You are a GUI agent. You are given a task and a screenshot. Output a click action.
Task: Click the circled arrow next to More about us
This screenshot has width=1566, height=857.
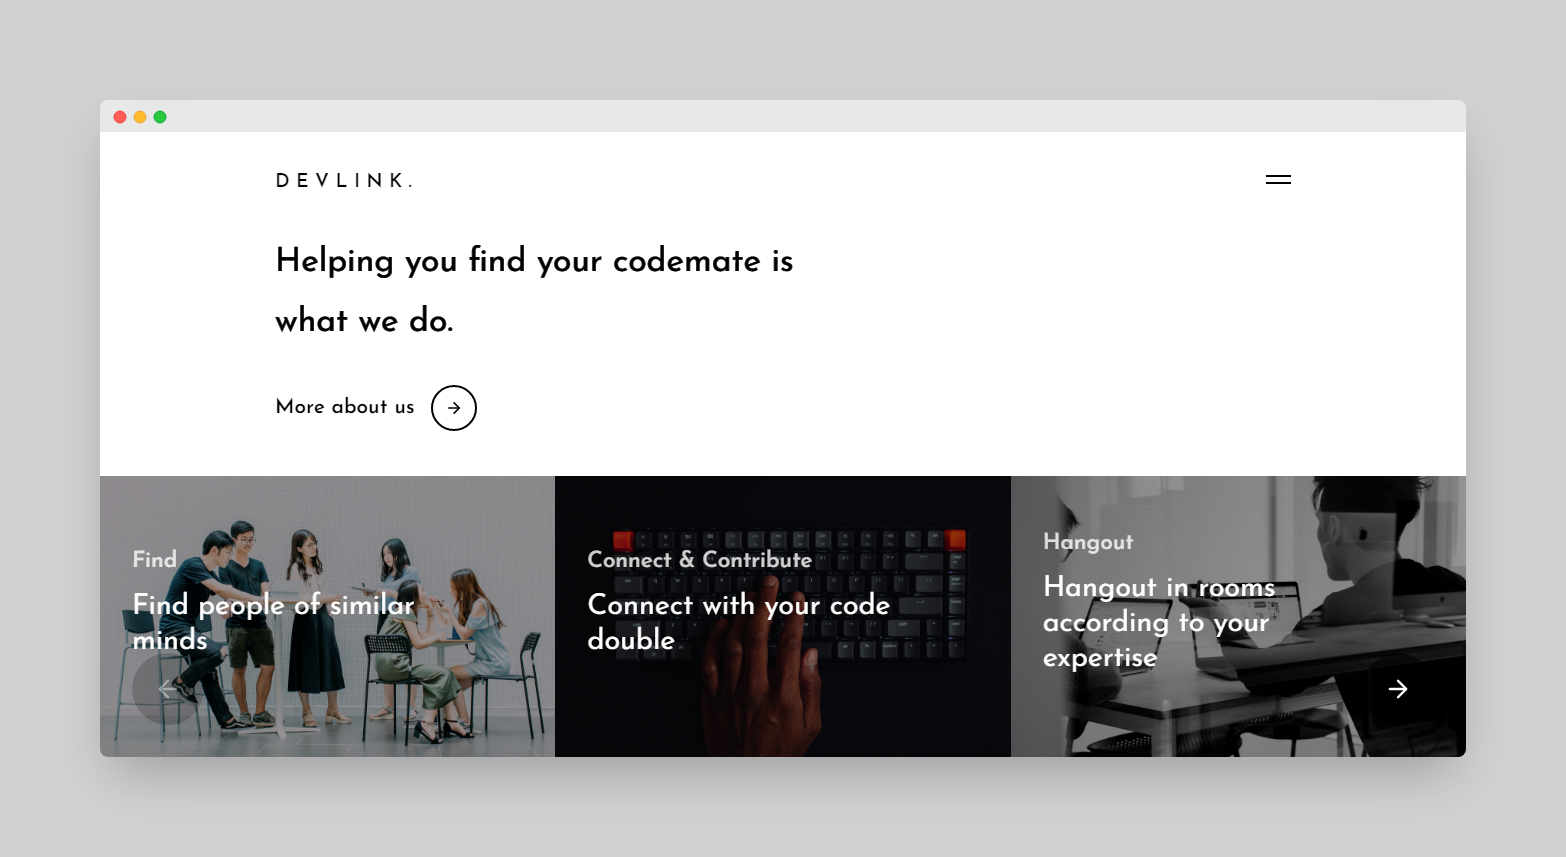tap(454, 408)
